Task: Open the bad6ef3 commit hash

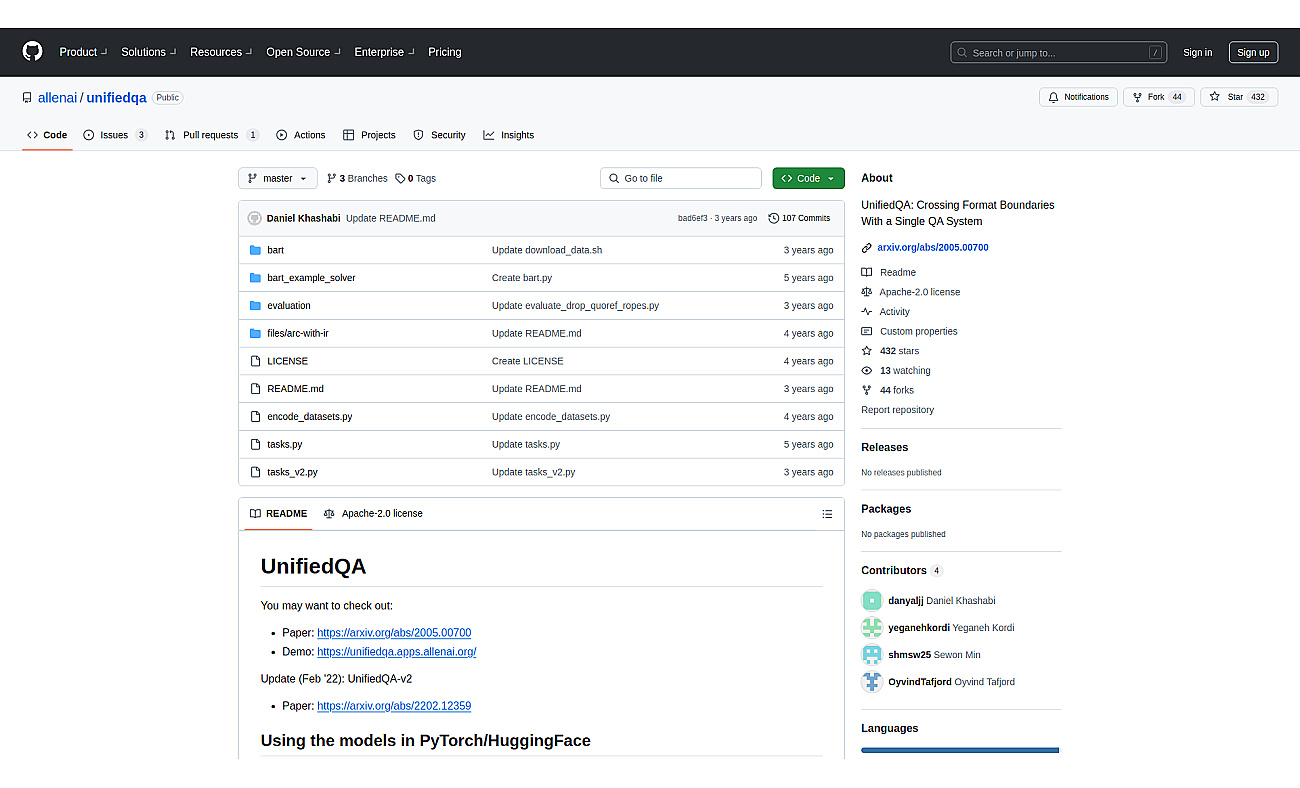Action: tap(692, 218)
